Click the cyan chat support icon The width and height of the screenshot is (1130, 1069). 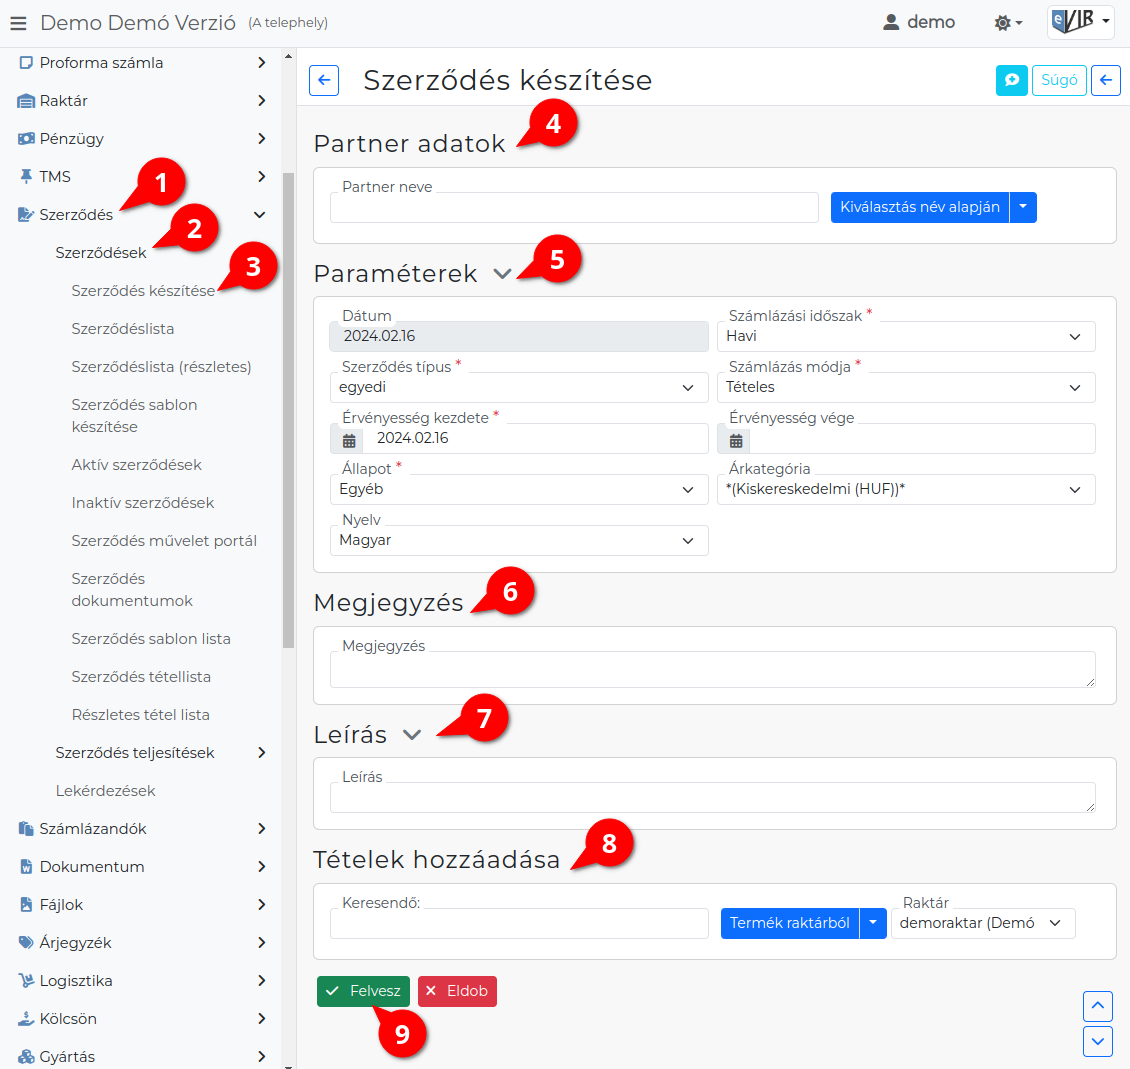(1011, 80)
